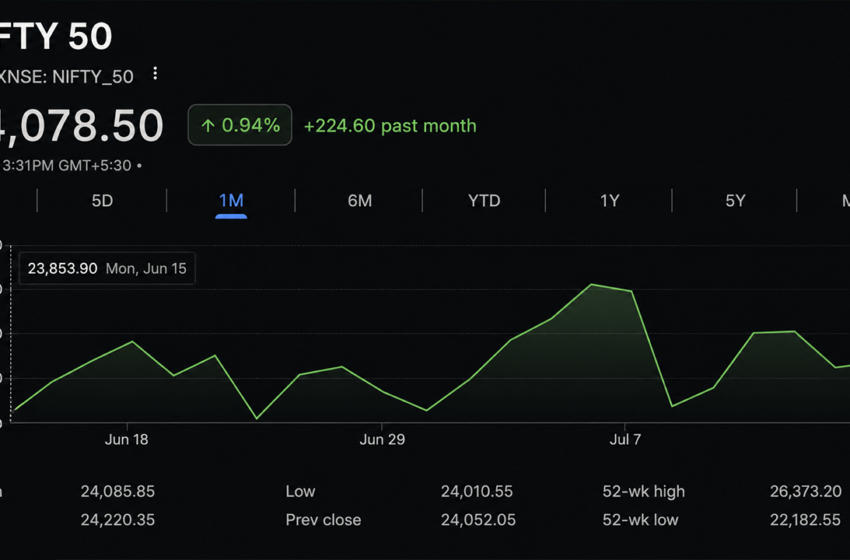Click the +224.60 past month text
This screenshot has width=850, height=560.
point(390,126)
